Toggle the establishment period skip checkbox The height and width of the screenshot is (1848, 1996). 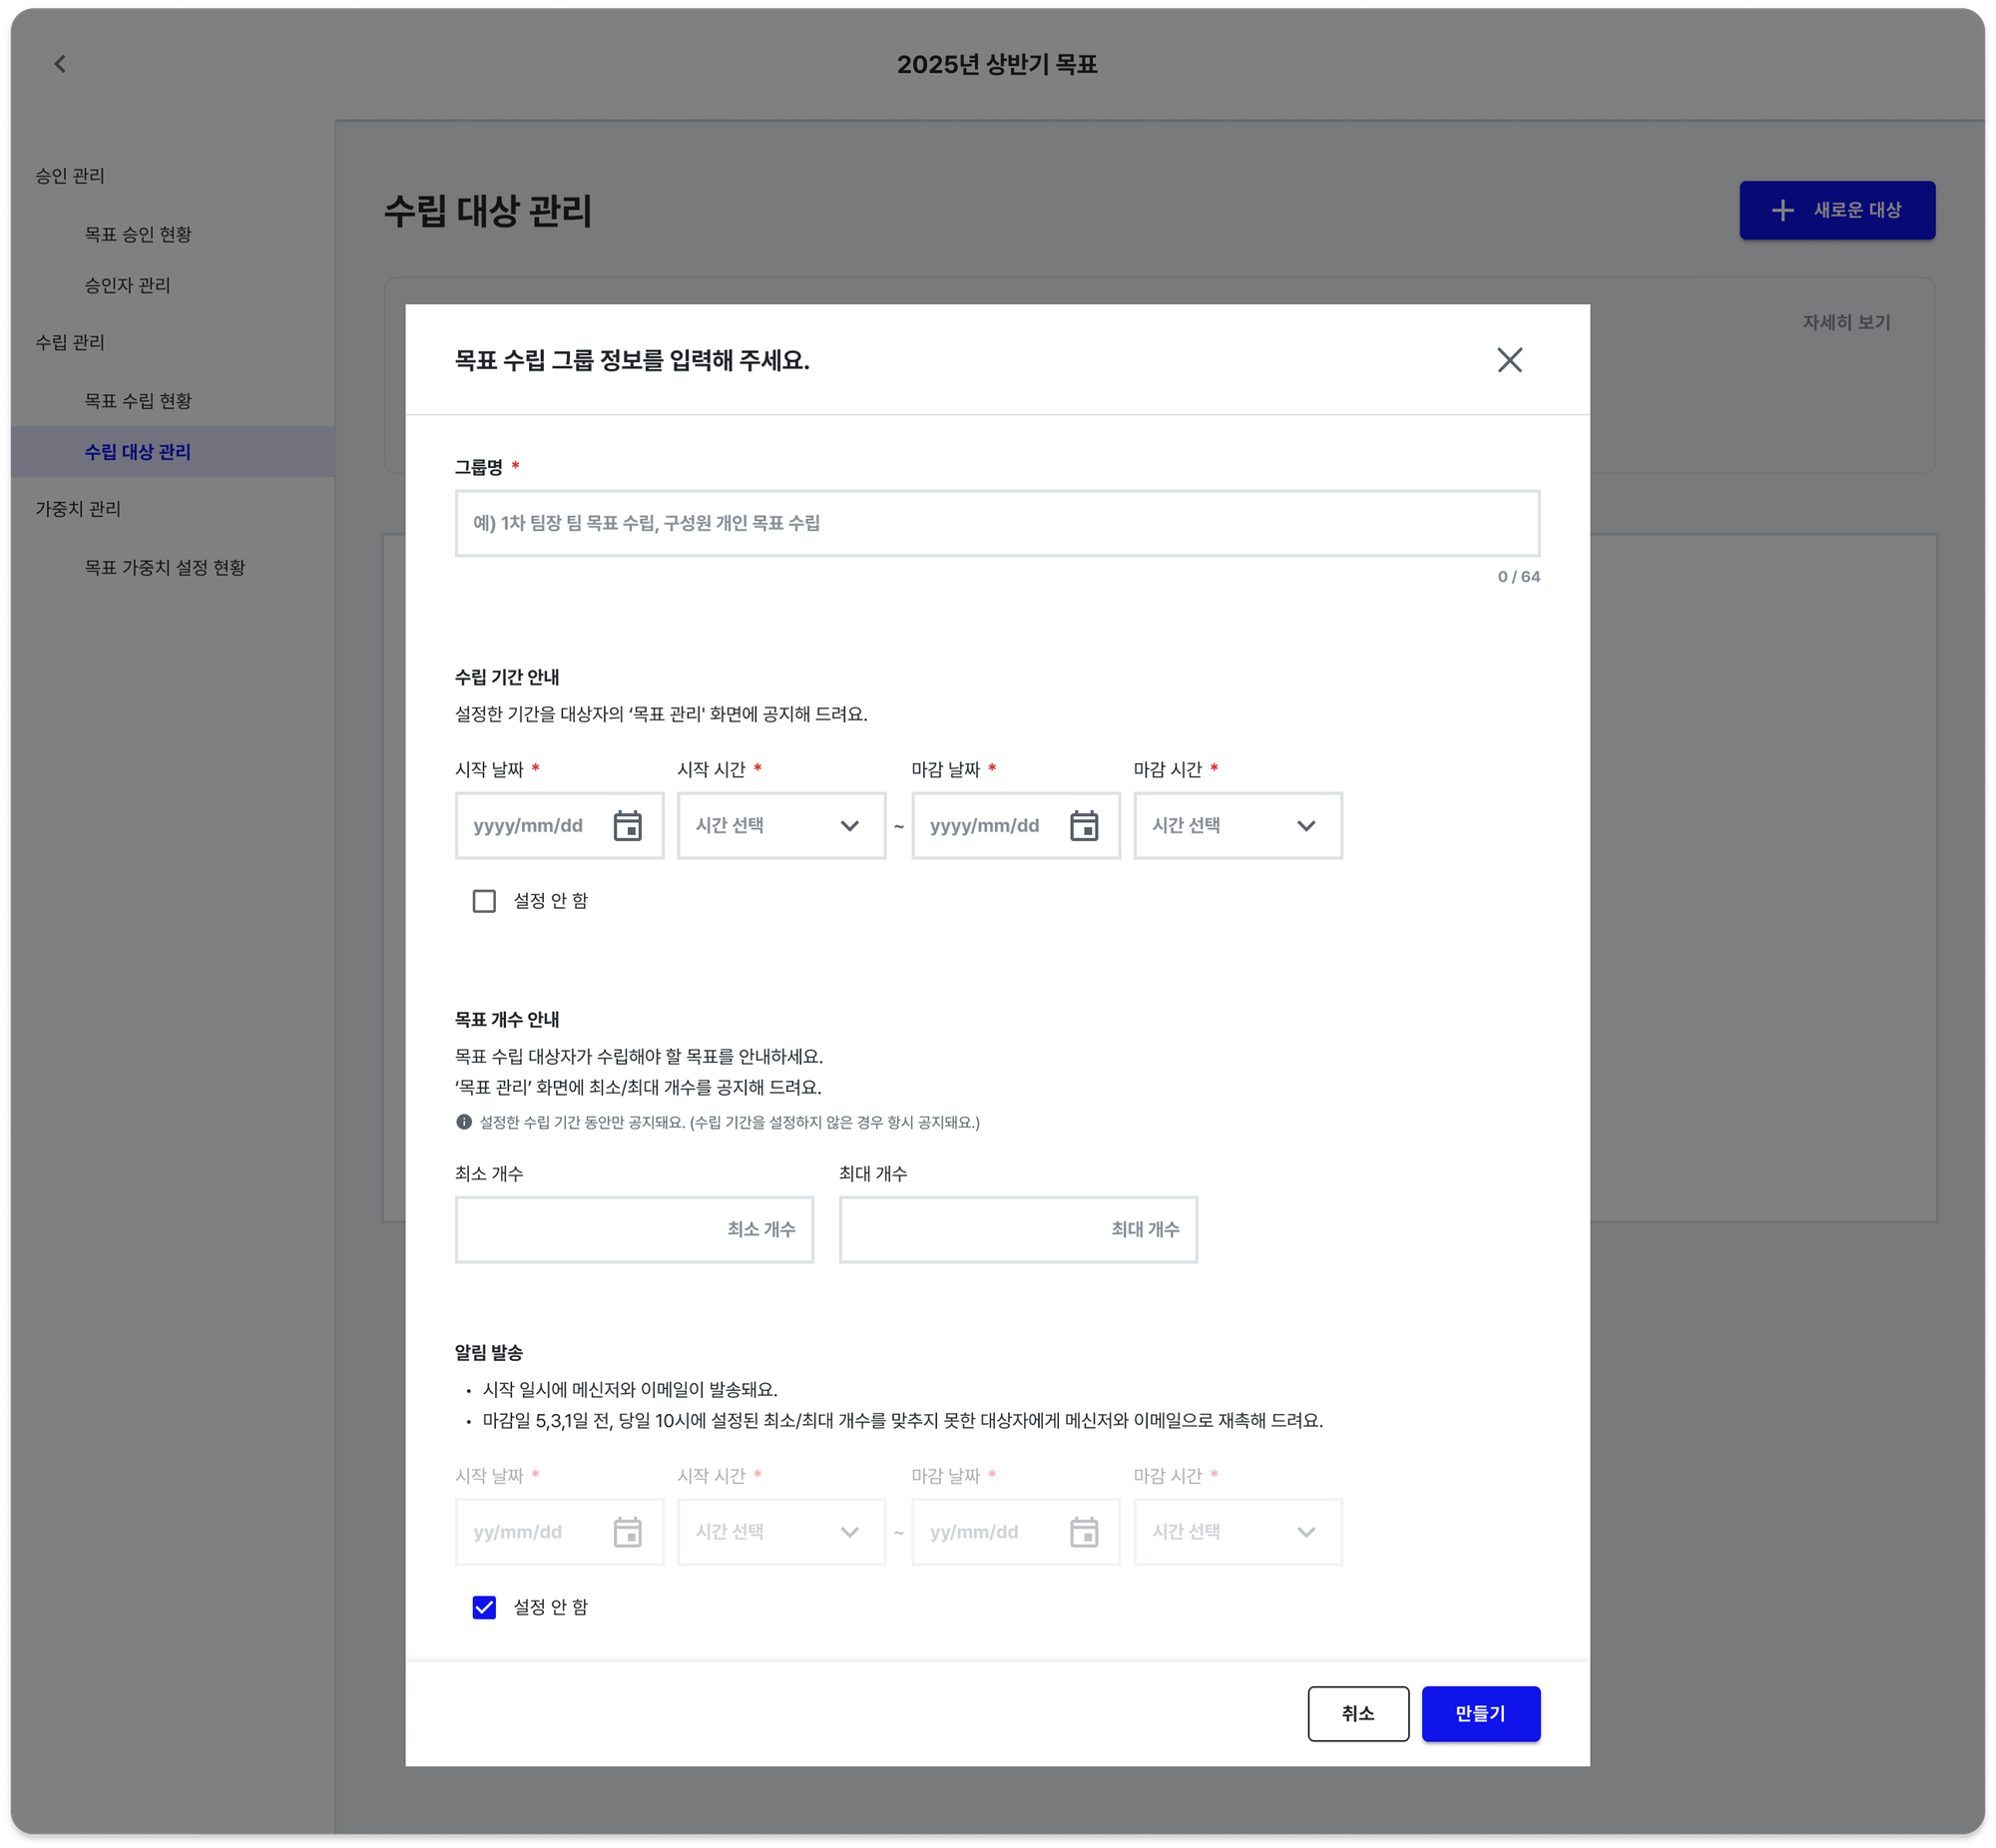click(484, 900)
